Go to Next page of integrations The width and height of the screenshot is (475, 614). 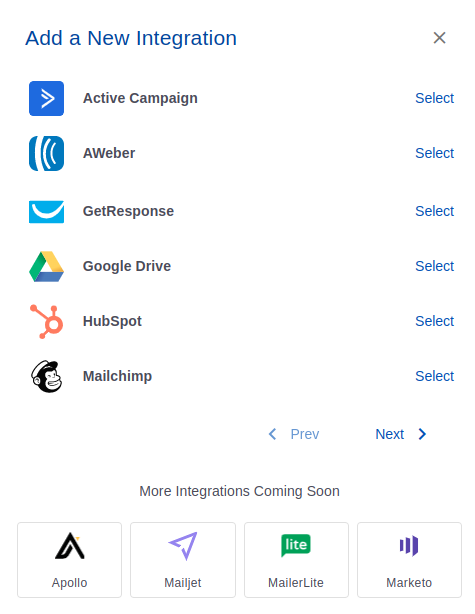pyautogui.click(x=401, y=434)
